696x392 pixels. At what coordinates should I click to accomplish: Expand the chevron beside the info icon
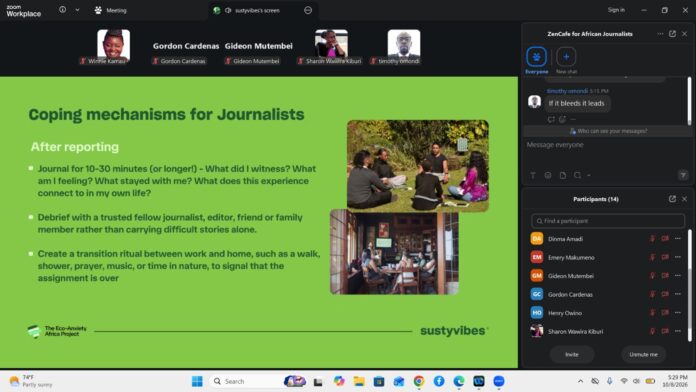(x=77, y=10)
